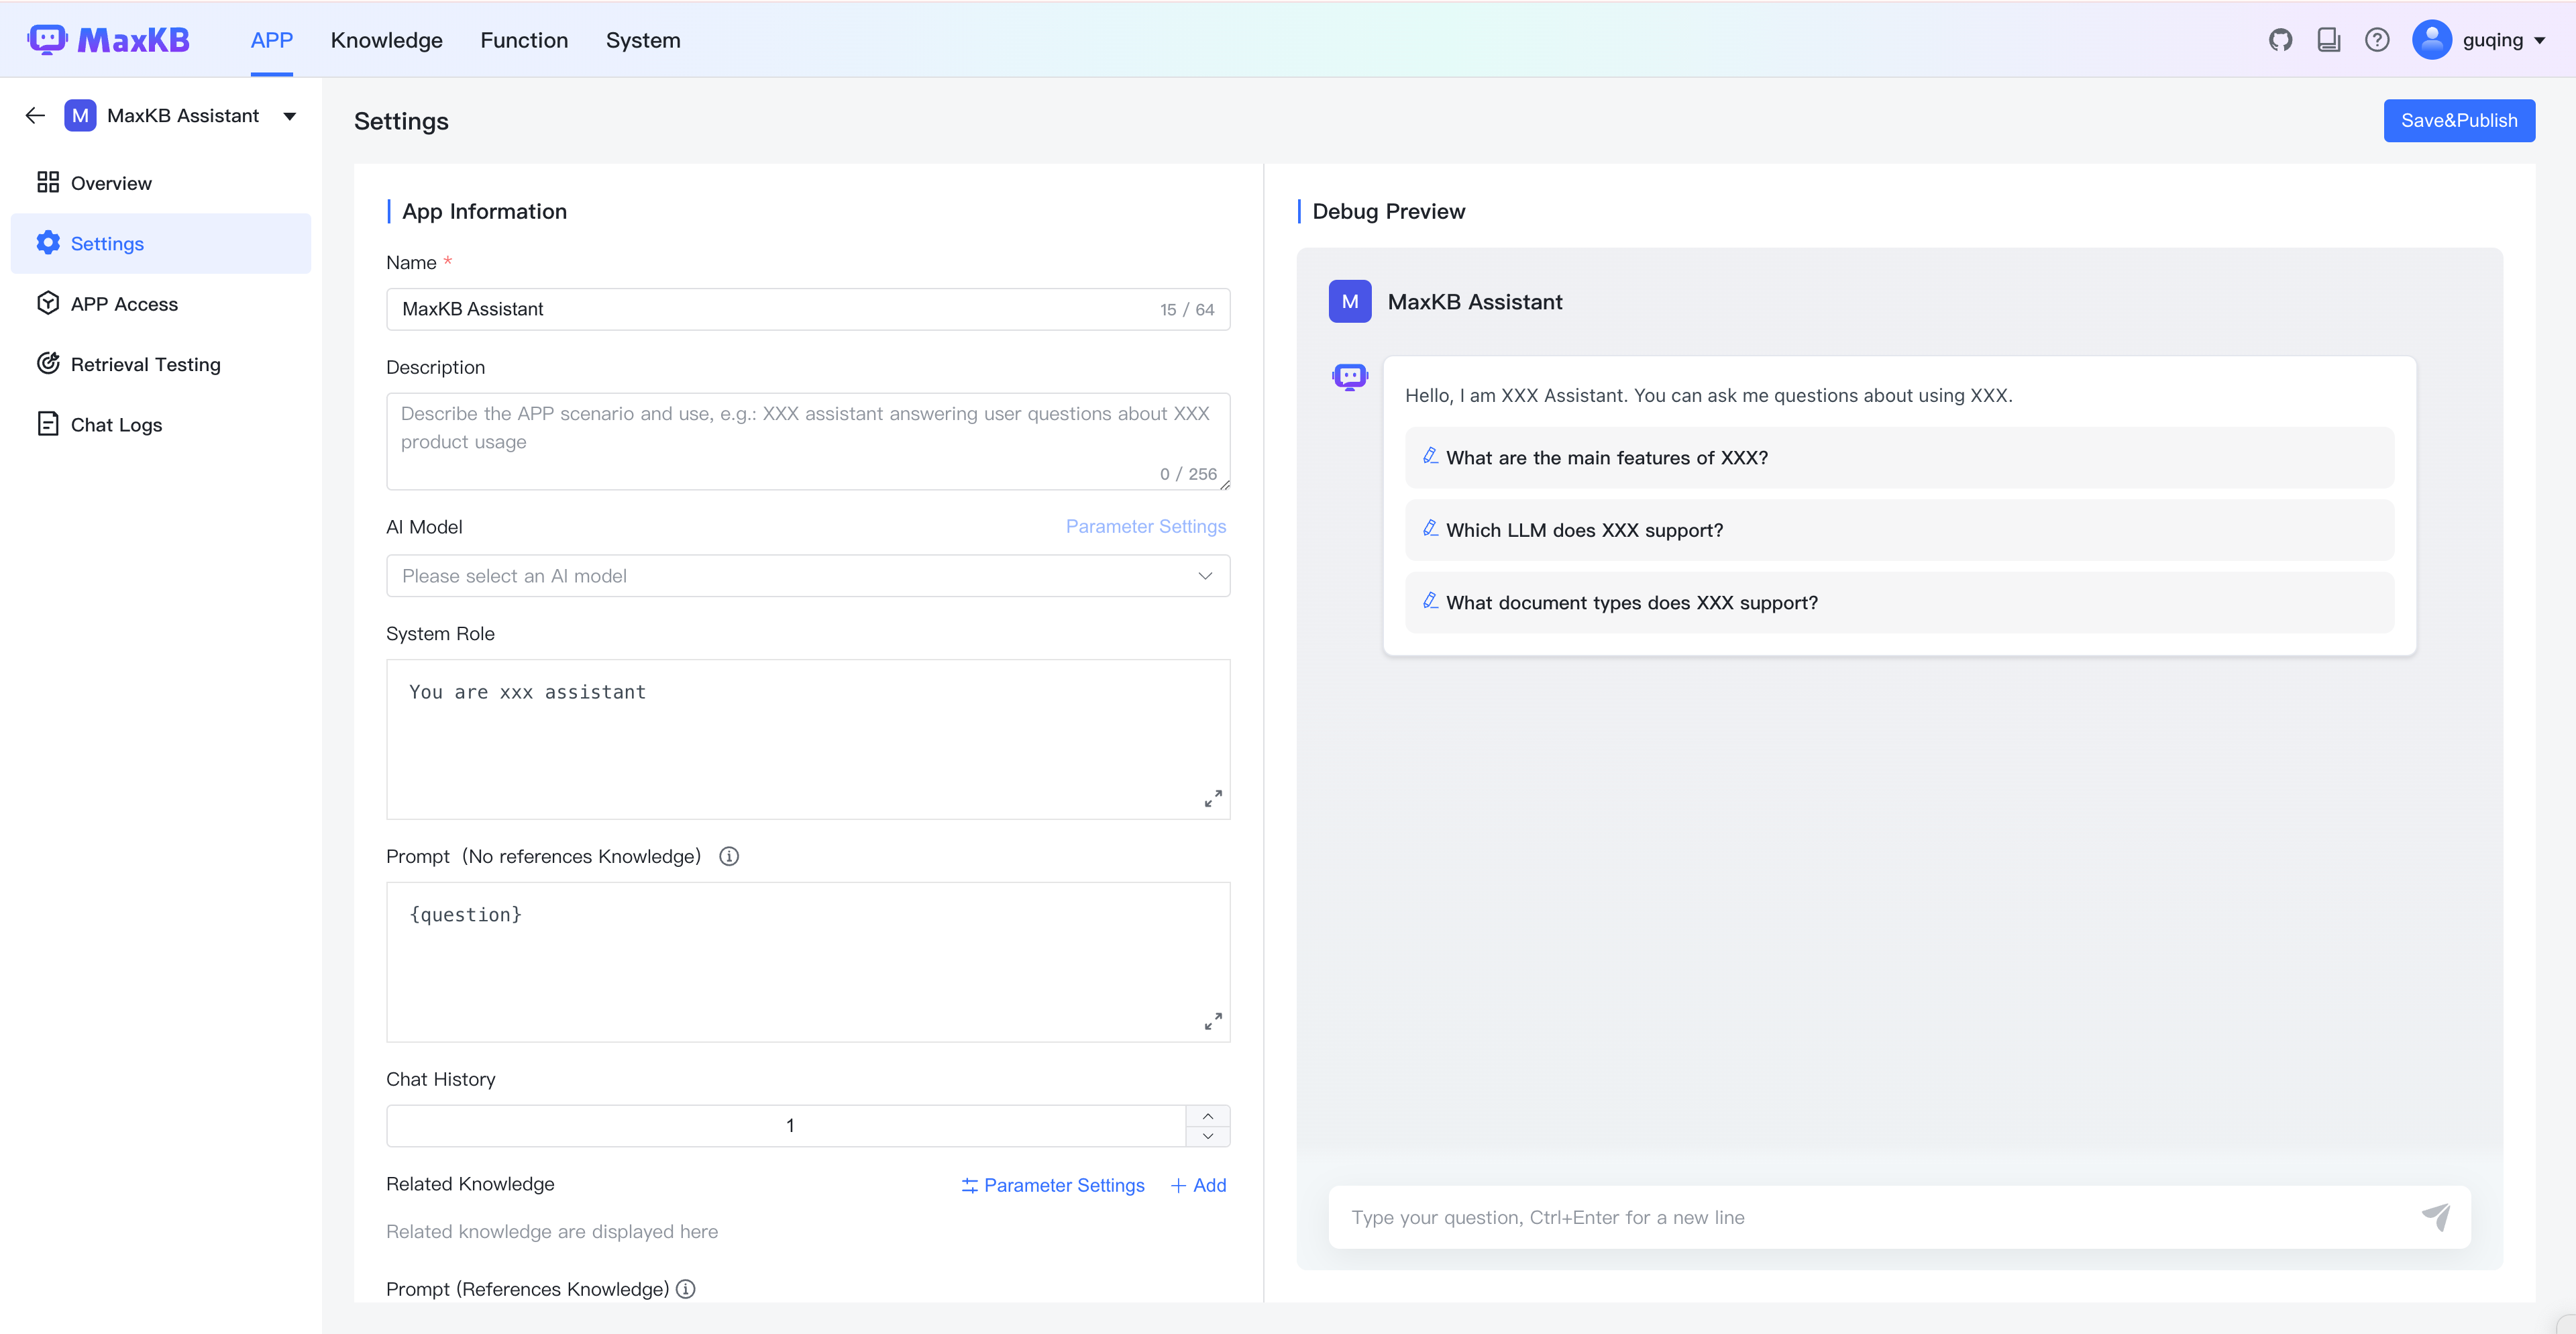This screenshot has height=1334, width=2576.
Task: Click the APP Access cube icon
Action: point(48,303)
